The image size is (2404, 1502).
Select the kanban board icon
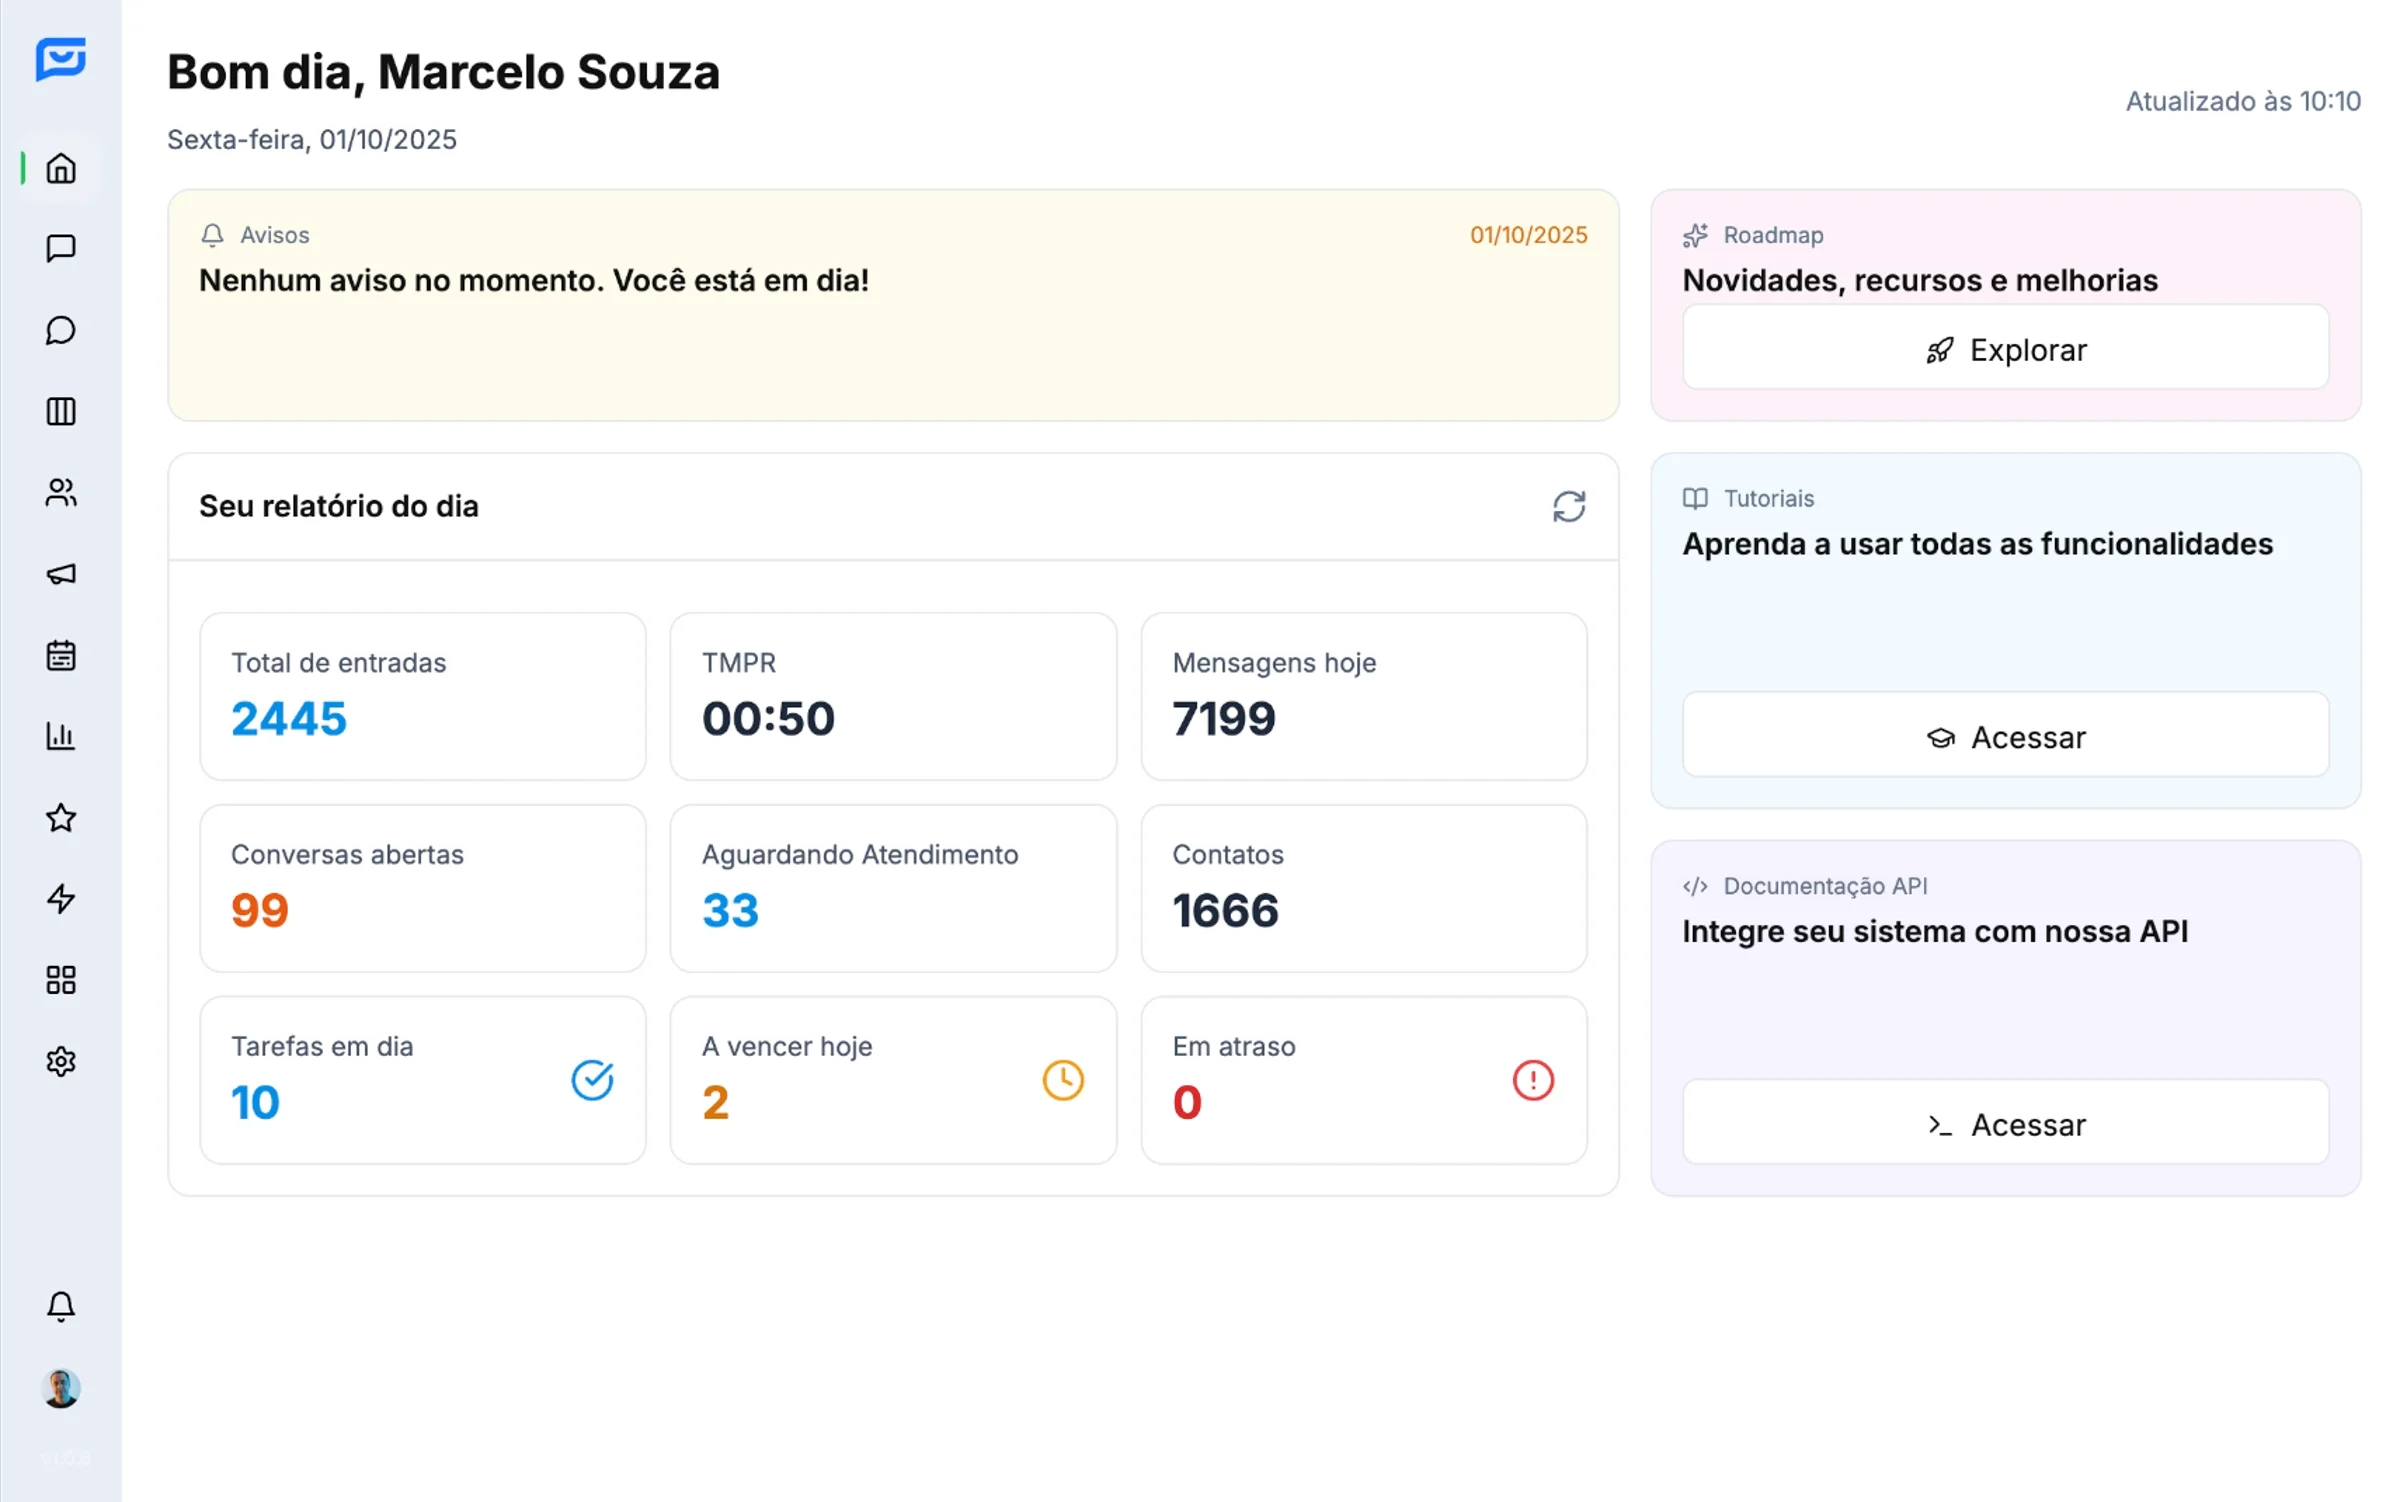(61, 412)
